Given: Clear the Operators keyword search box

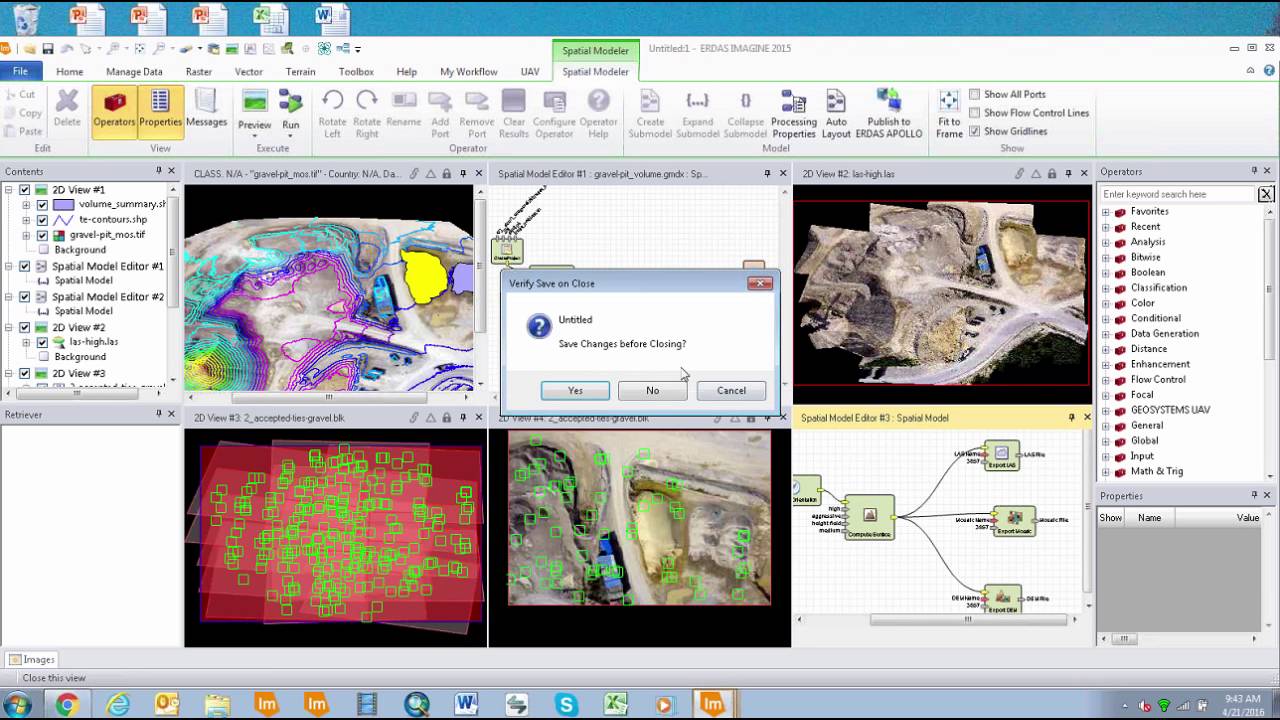Looking at the screenshot, I should [x=1266, y=194].
